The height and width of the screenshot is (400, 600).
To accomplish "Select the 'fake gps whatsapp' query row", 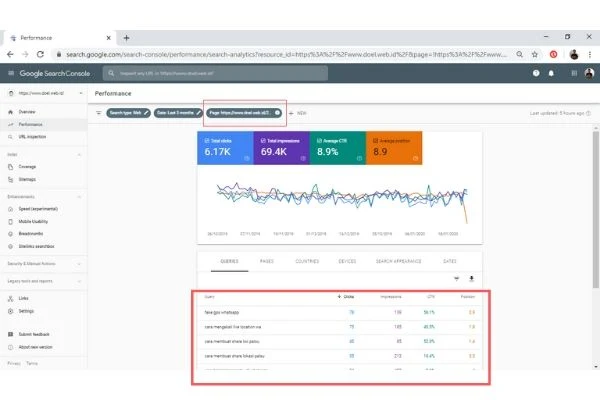I will point(339,313).
